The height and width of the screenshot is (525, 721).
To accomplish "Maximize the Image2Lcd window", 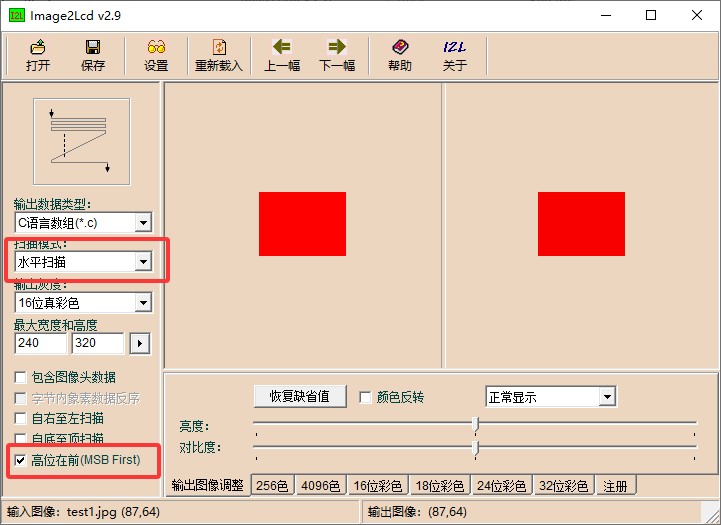I will coord(651,15).
